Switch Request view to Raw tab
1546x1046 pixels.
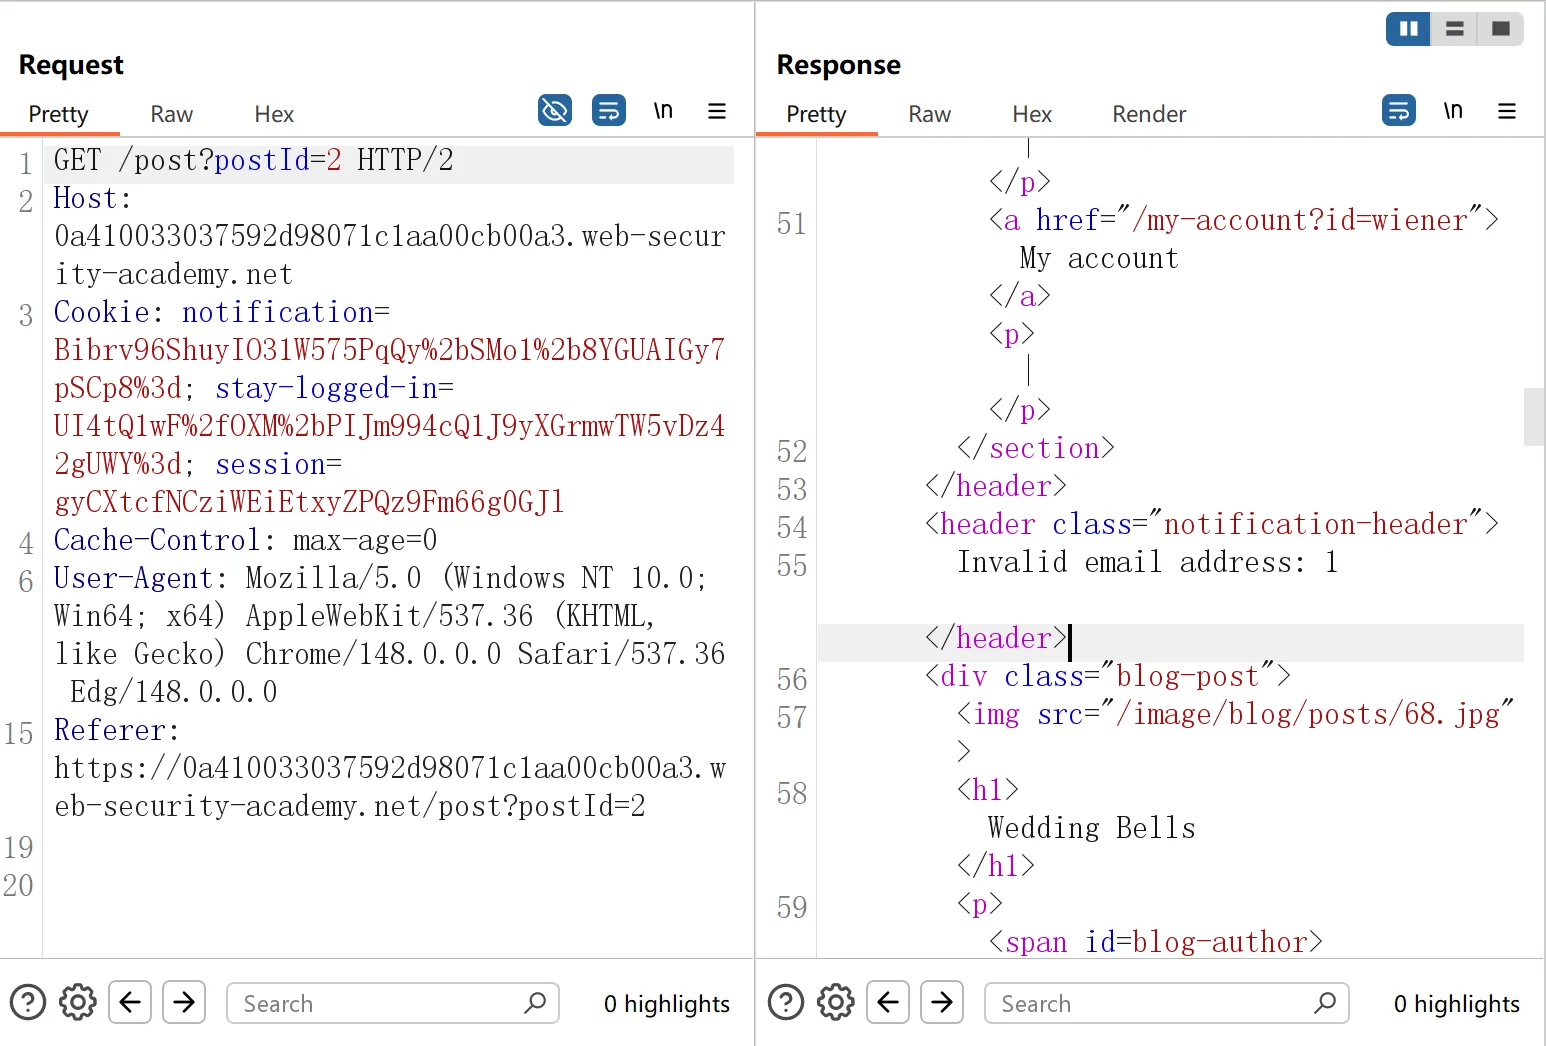(171, 114)
